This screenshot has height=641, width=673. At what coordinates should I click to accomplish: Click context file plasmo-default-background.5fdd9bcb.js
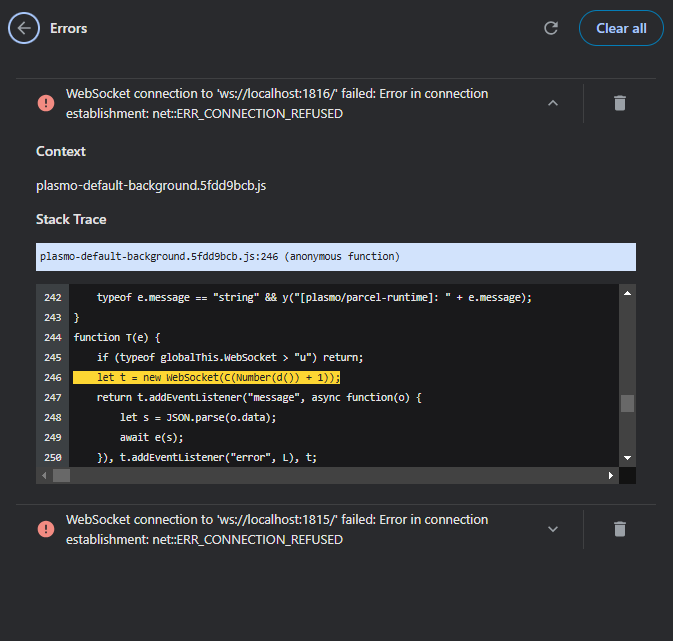pos(151,185)
